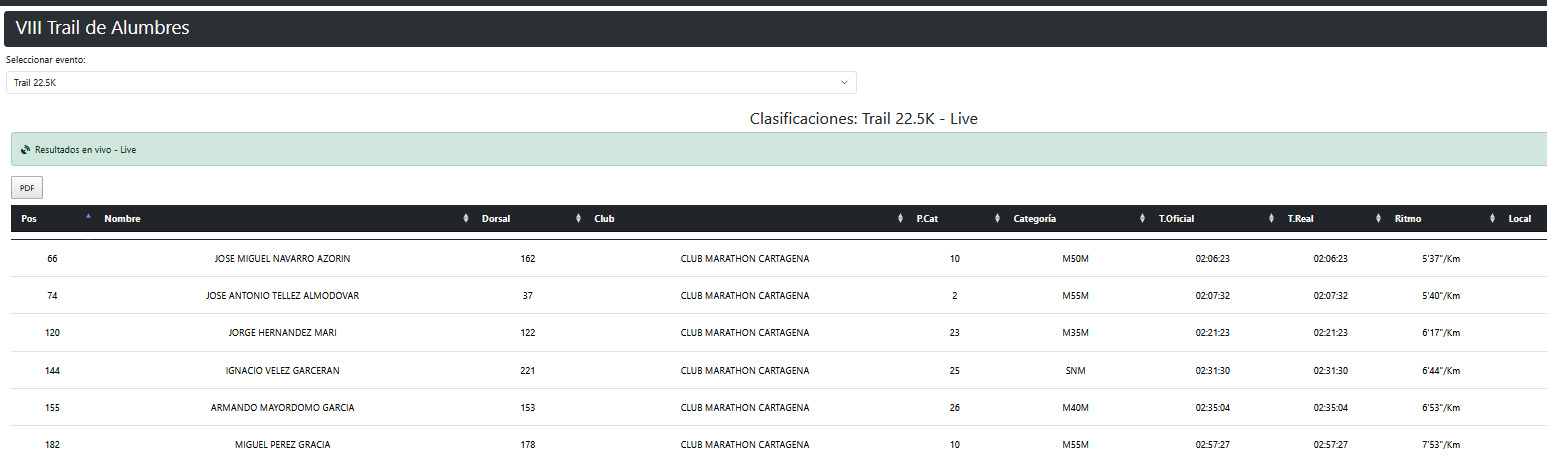Click the T.Oficial column sort icon
This screenshot has width=1547, height=462.
point(1271,219)
